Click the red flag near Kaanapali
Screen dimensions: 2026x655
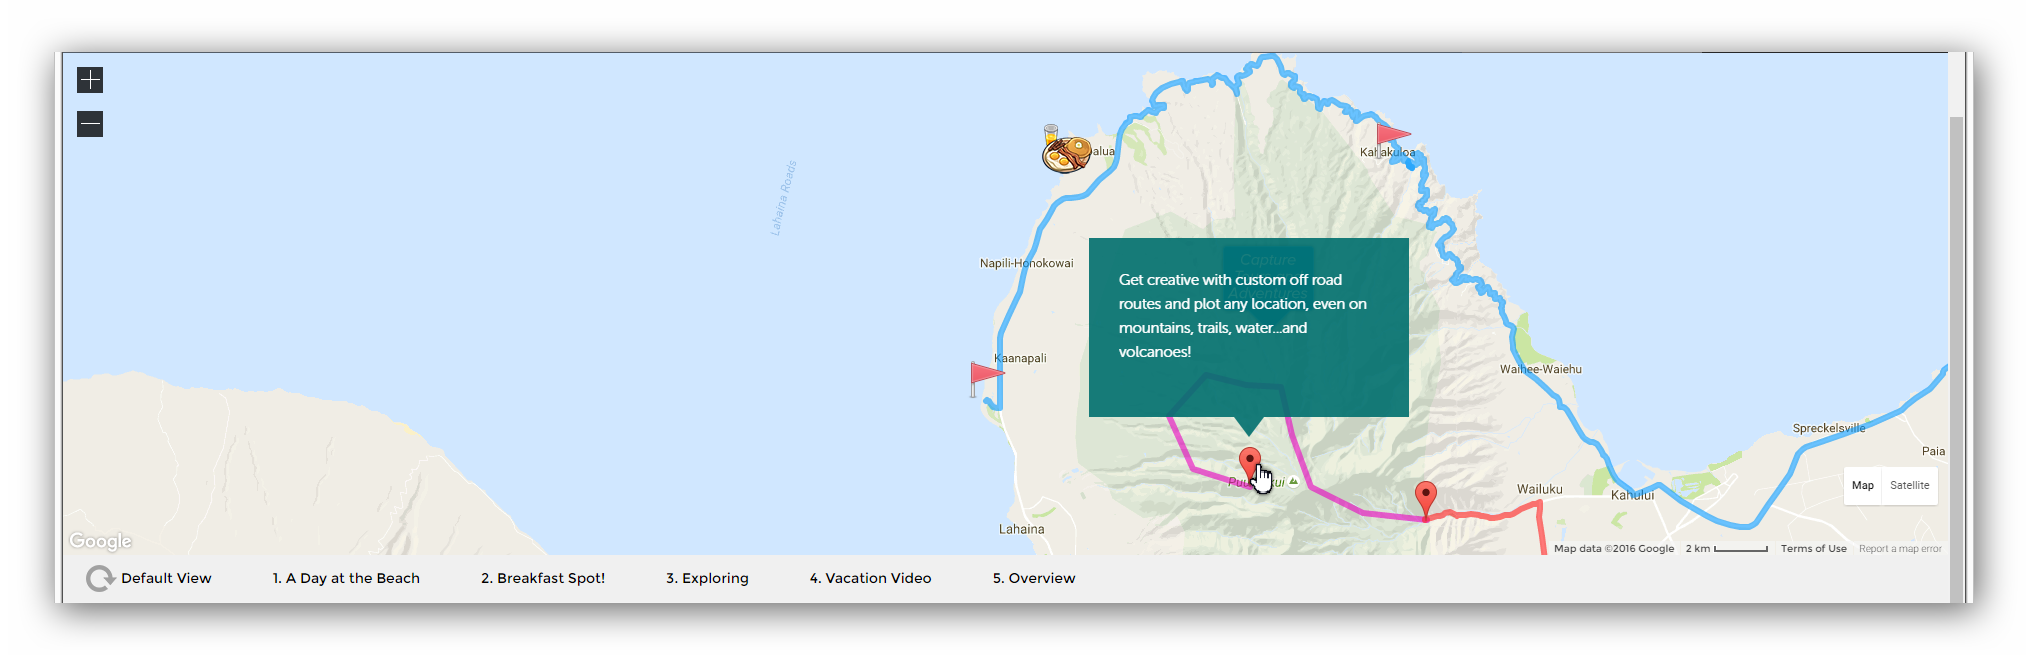tap(986, 379)
